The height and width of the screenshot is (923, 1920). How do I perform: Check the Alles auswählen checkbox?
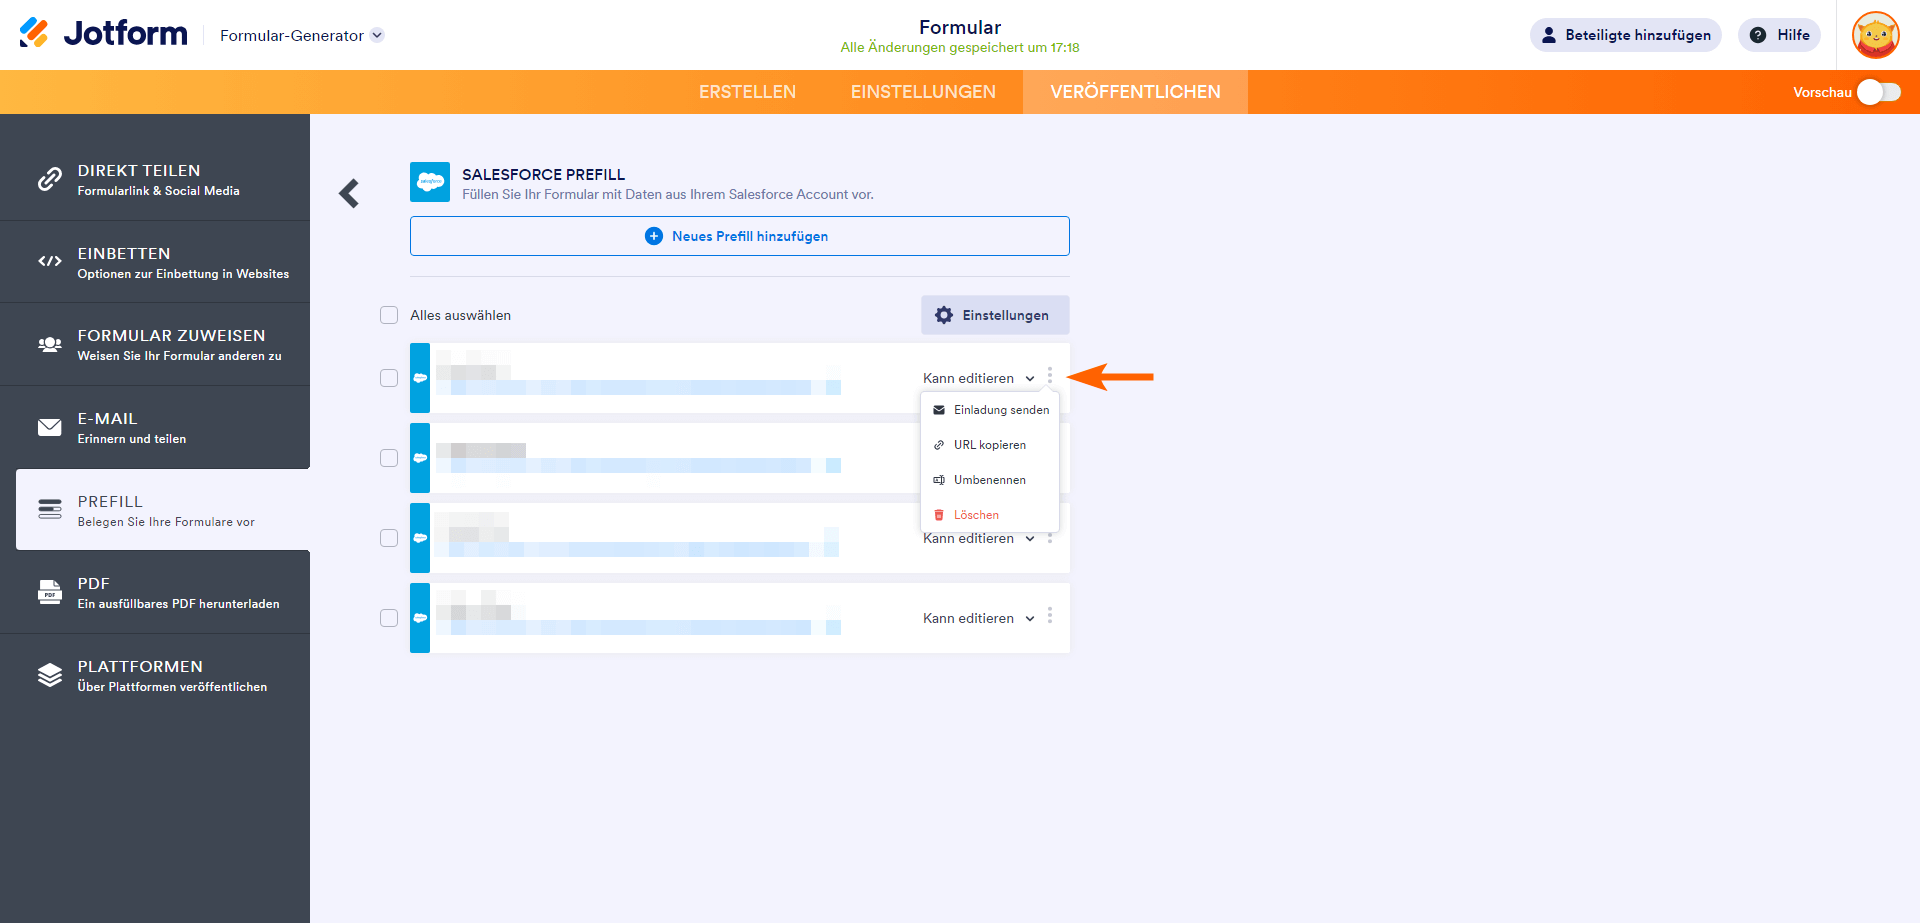point(389,315)
